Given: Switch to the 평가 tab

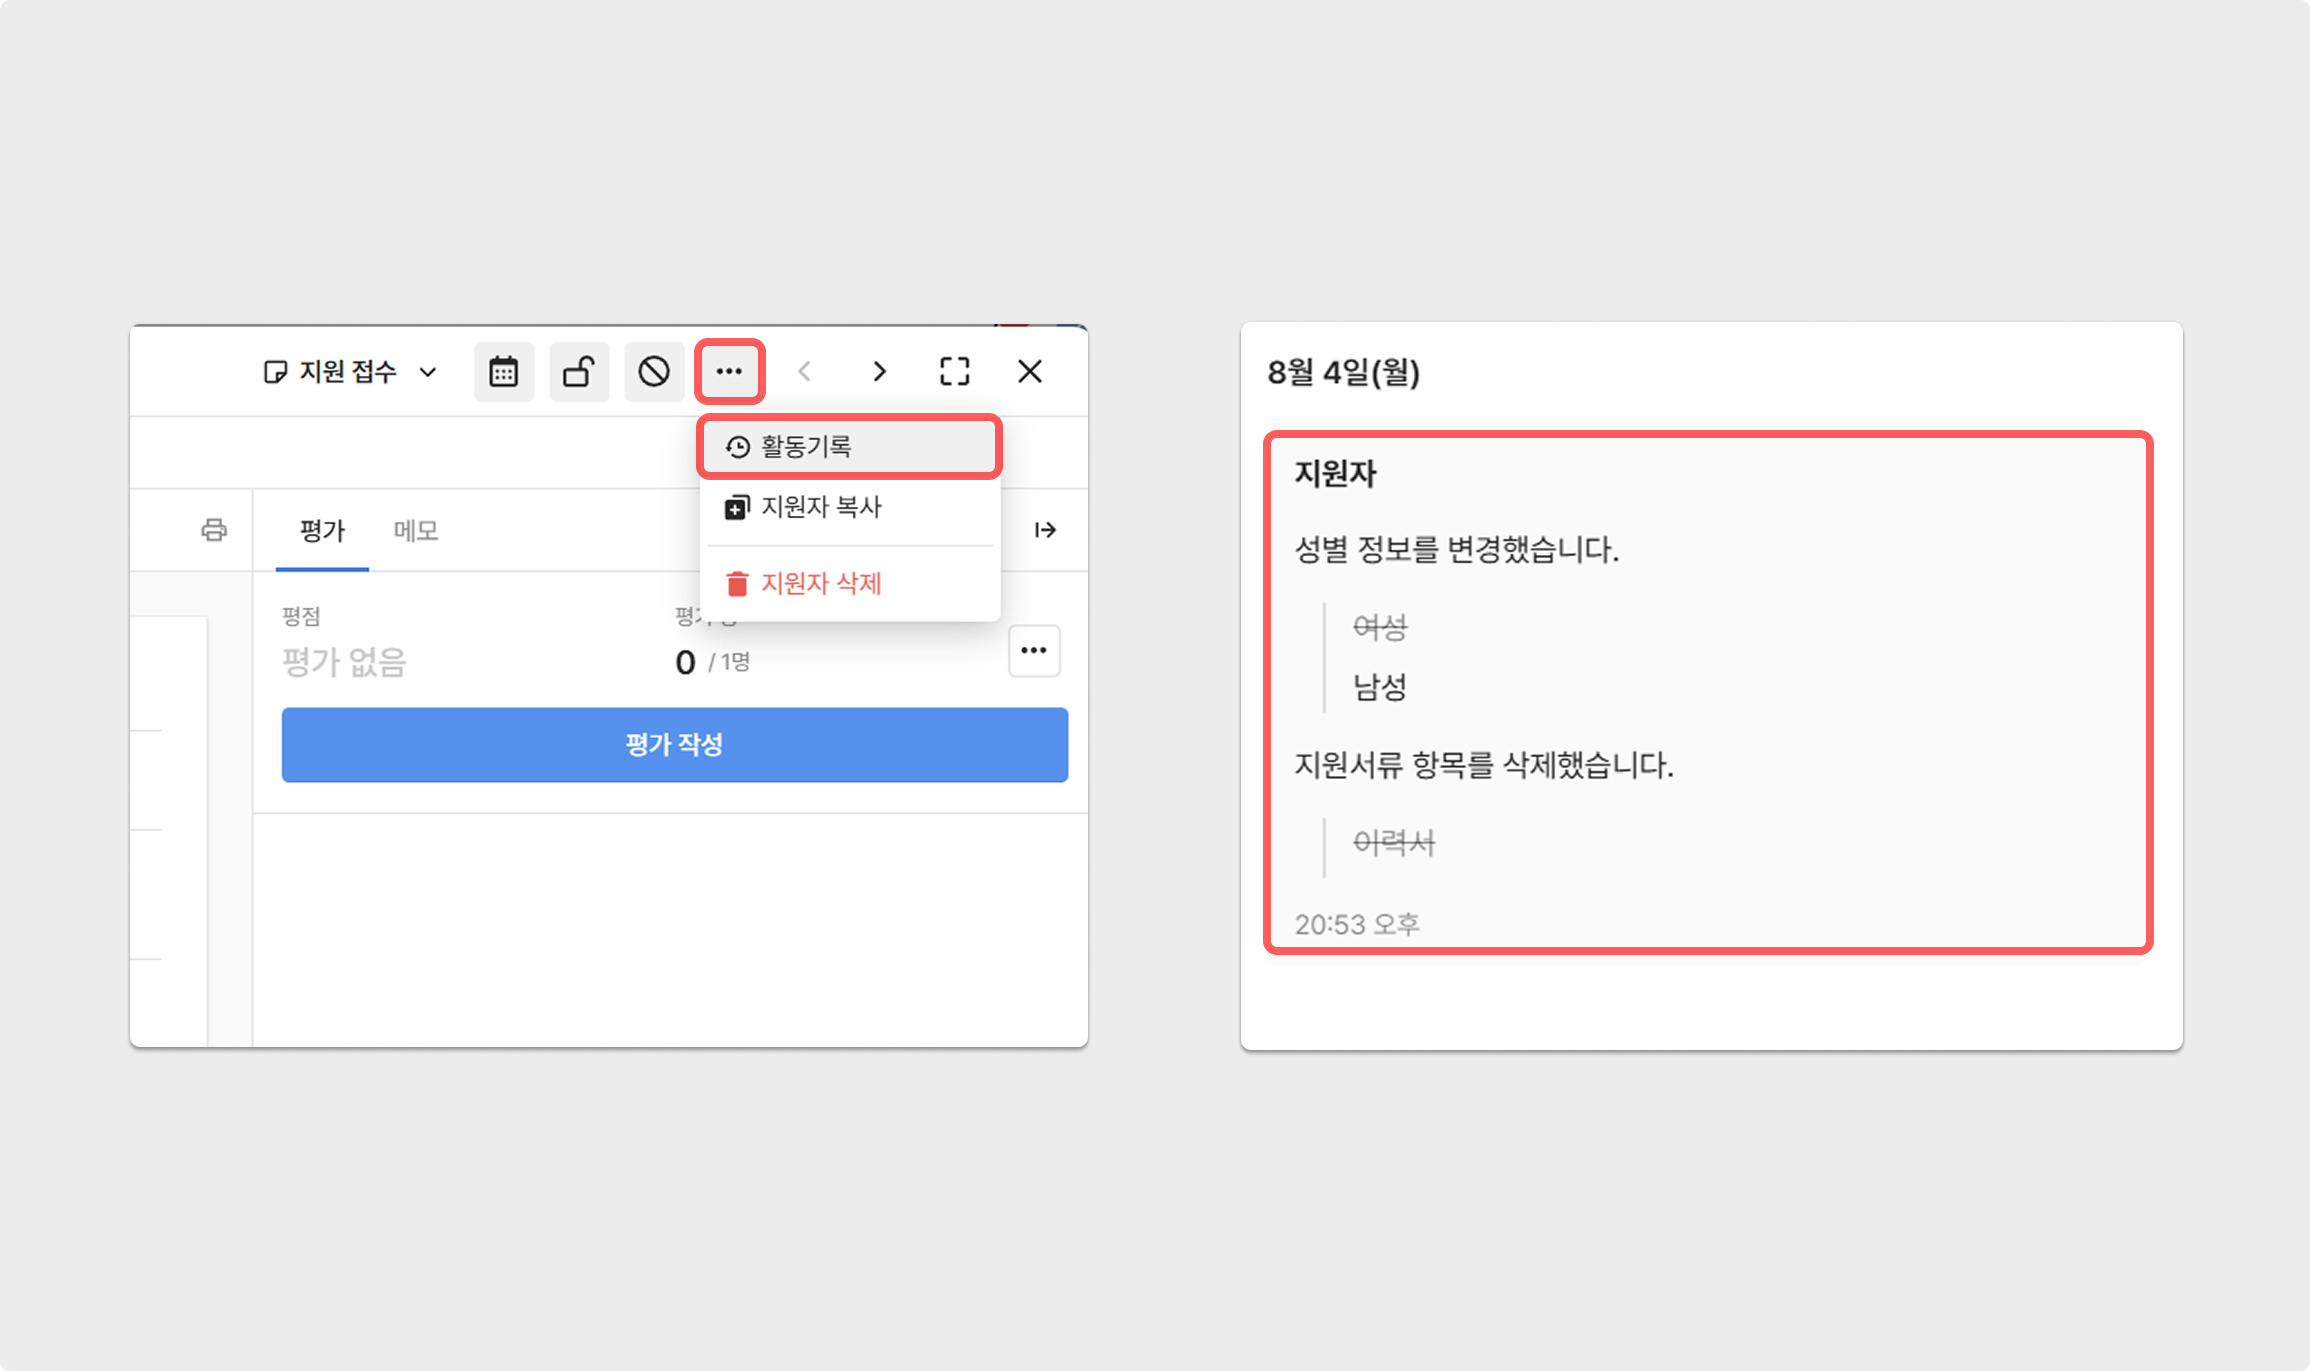Looking at the screenshot, I should point(322,531).
